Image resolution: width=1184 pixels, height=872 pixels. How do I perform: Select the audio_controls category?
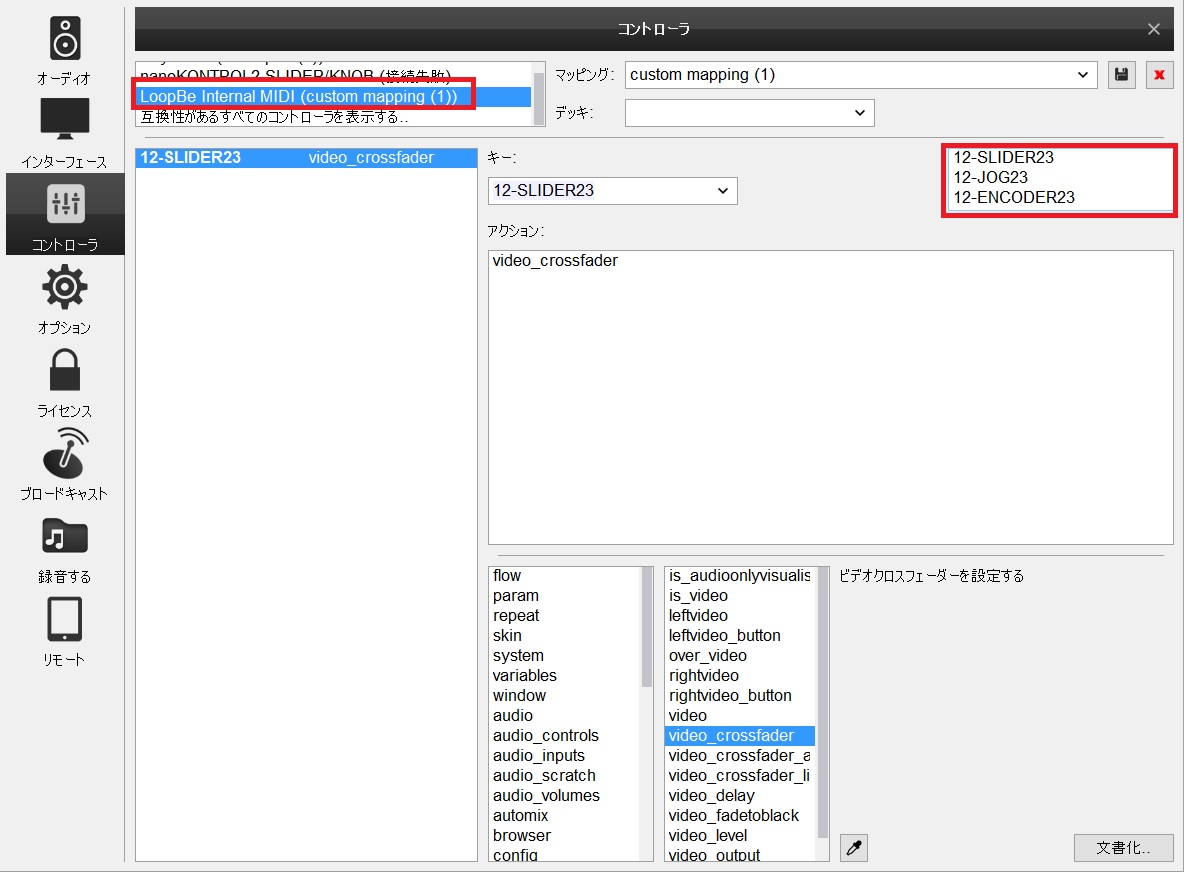tap(565, 735)
